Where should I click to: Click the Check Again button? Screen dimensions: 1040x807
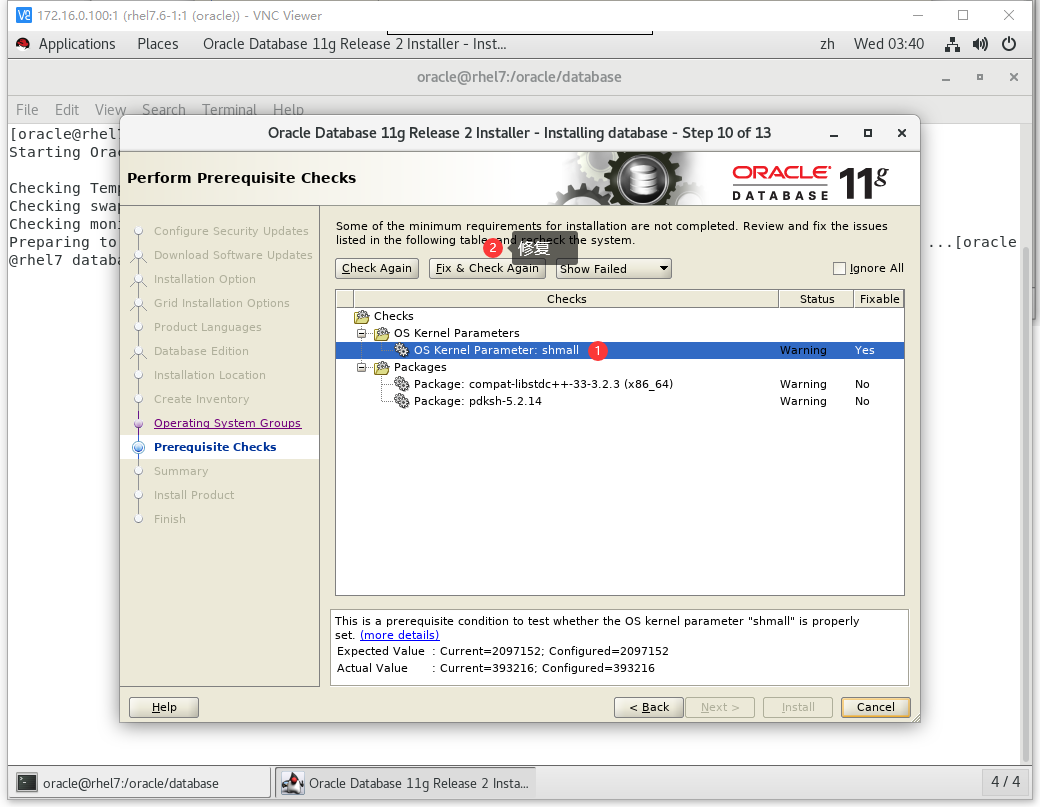tap(377, 268)
